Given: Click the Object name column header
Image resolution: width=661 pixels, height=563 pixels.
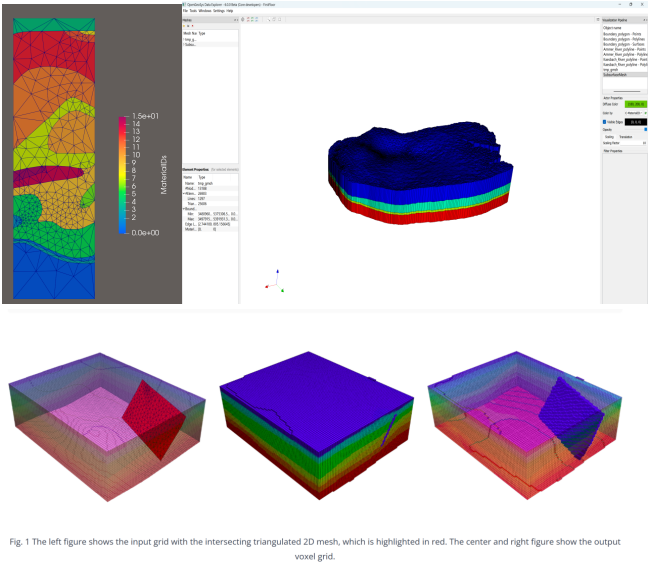Looking at the screenshot, I should coord(612,28).
